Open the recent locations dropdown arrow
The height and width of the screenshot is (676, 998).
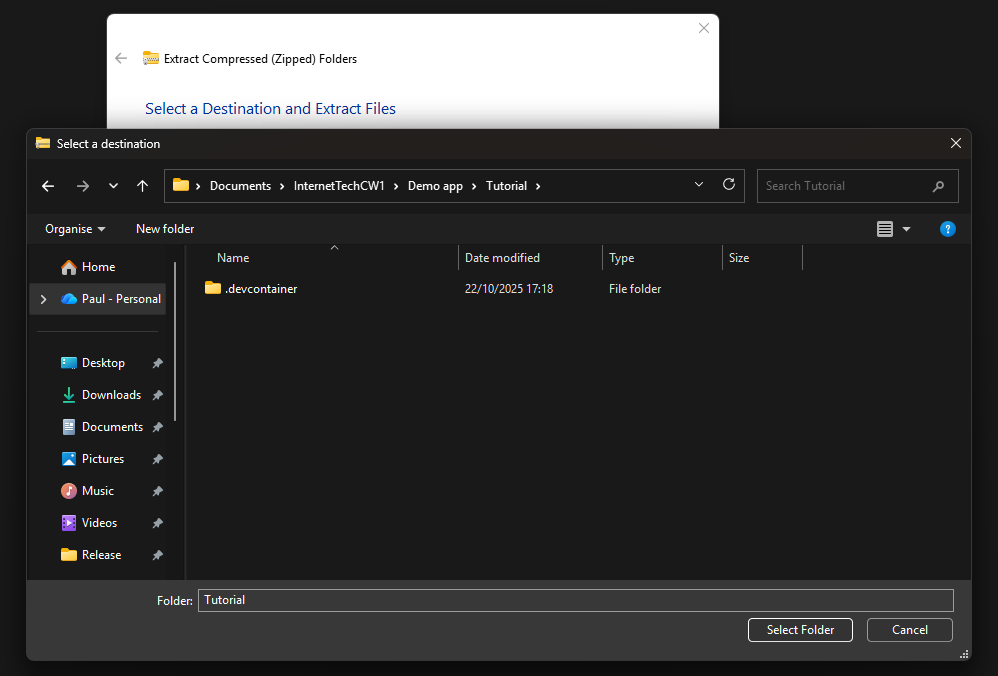(x=113, y=186)
